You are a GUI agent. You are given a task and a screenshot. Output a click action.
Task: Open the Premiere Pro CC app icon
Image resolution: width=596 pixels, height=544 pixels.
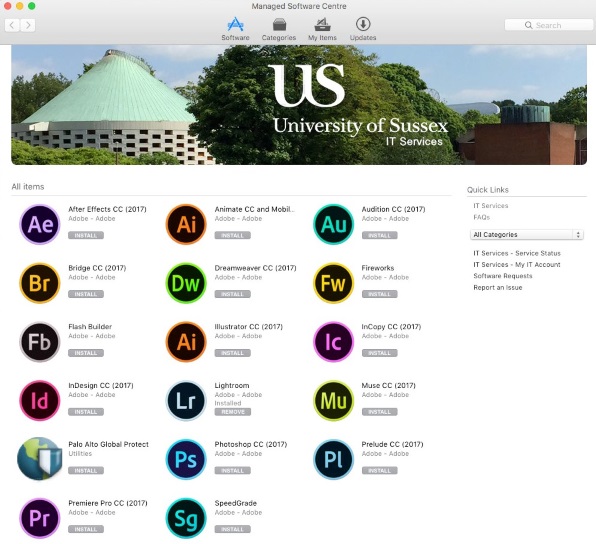(x=40, y=518)
